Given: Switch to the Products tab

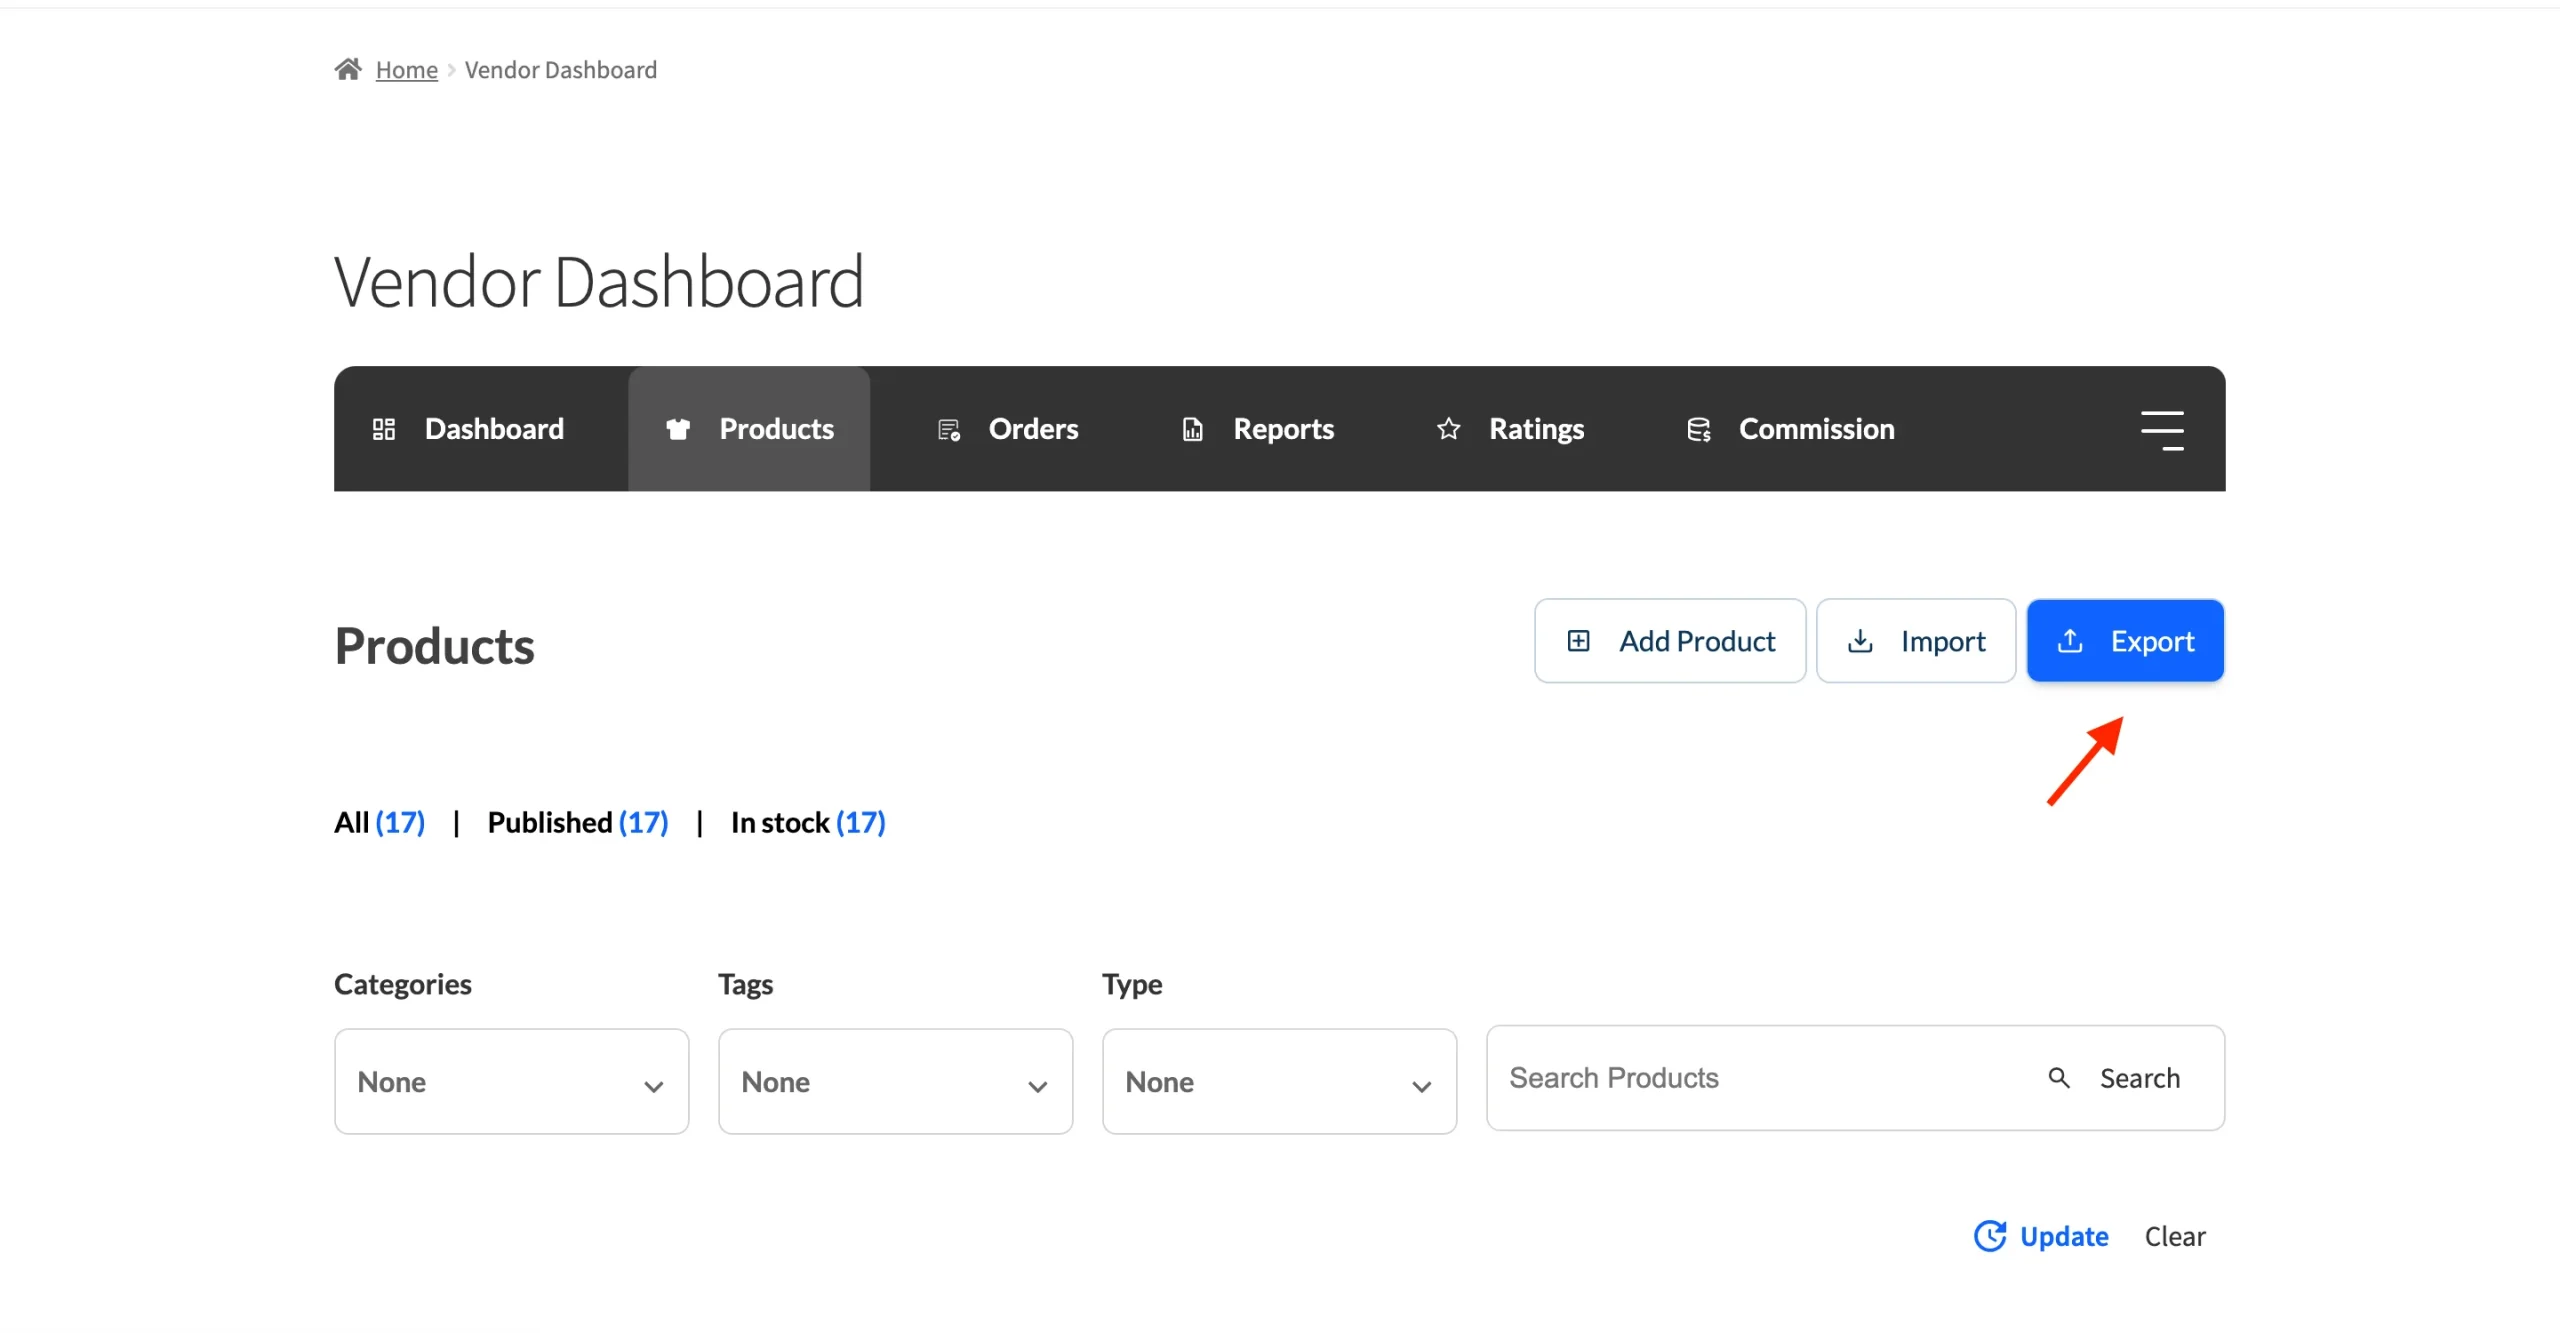Looking at the screenshot, I should click(x=749, y=429).
